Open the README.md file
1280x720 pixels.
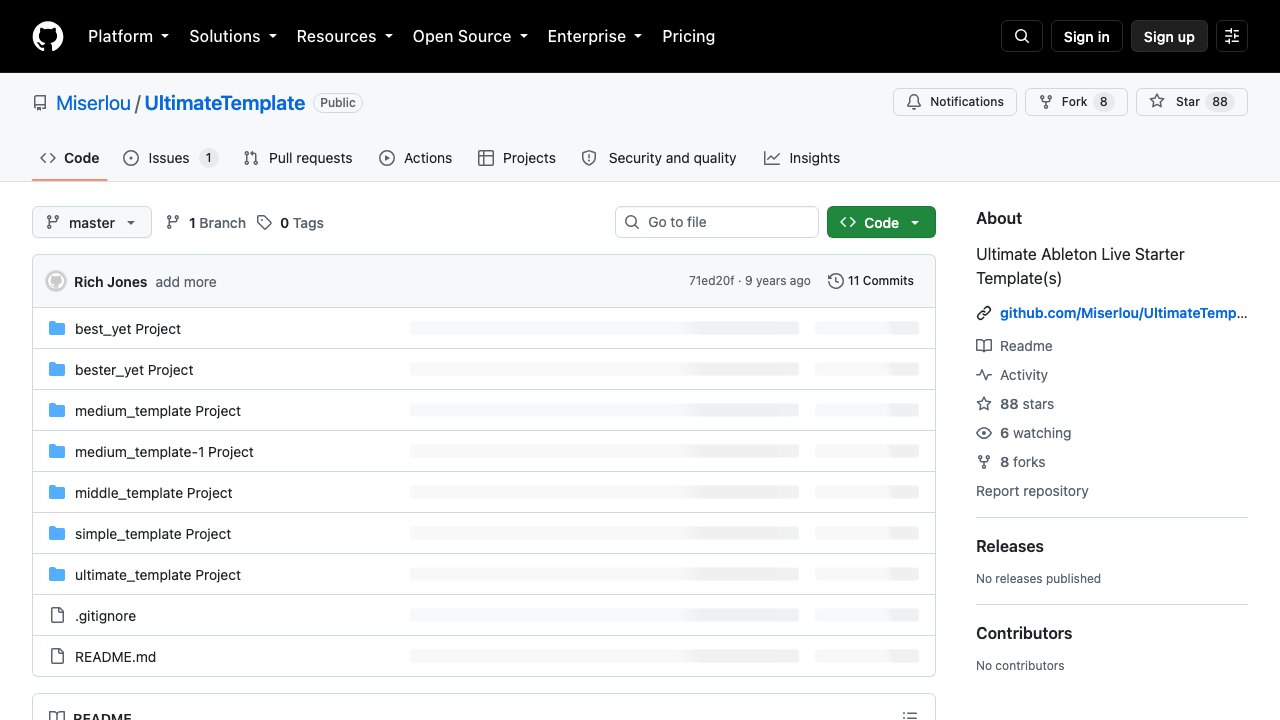tap(115, 657)
